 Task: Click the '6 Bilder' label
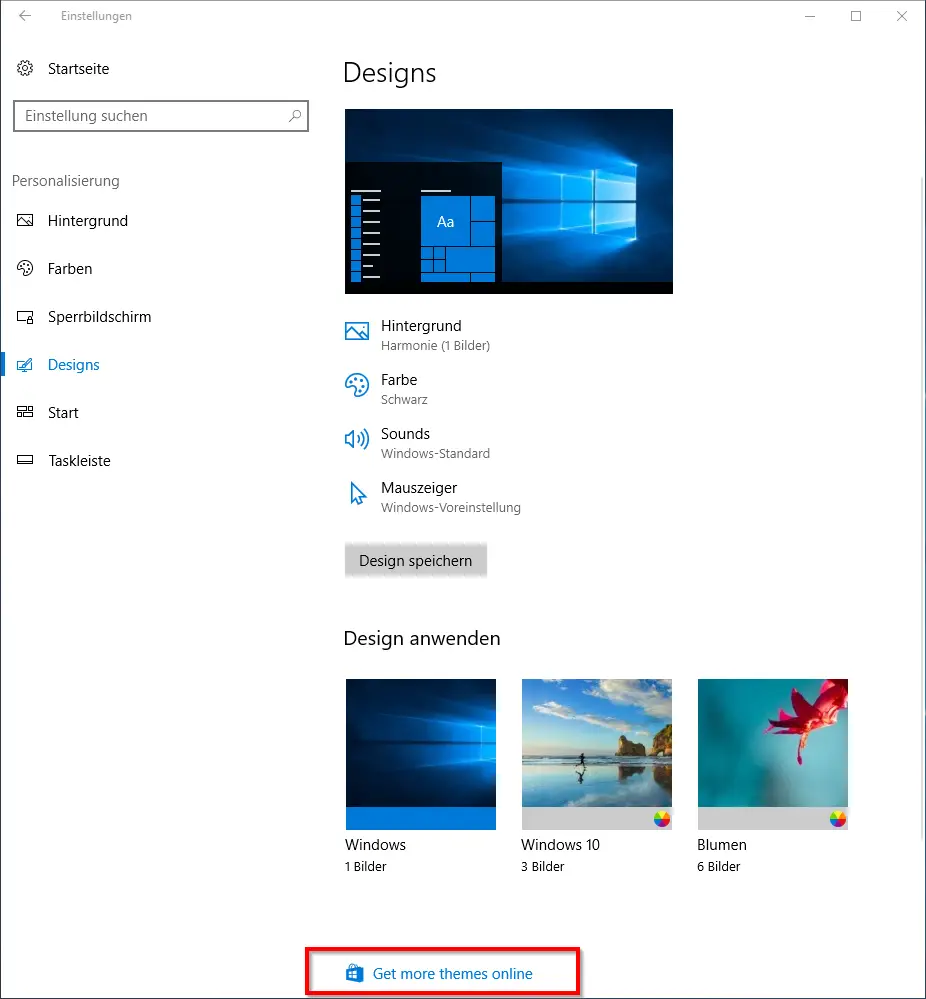(718, 866)
